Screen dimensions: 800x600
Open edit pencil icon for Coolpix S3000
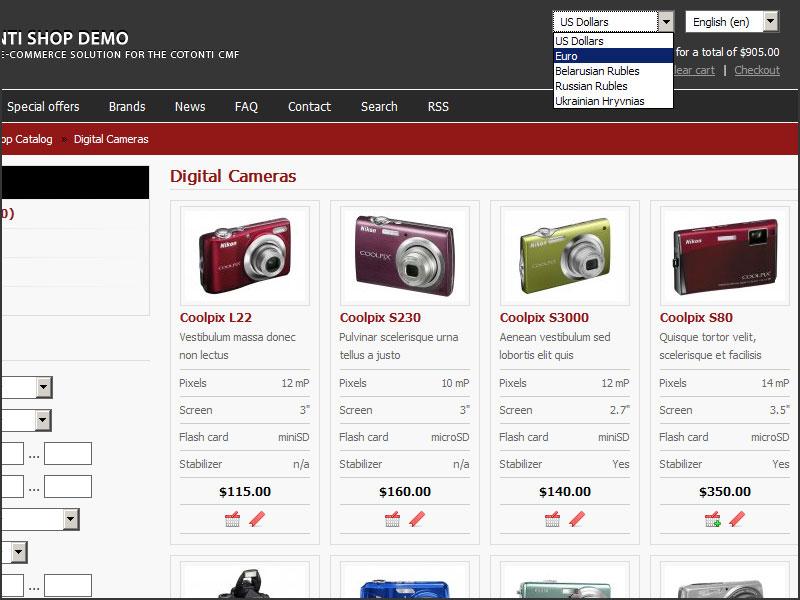[x=577, y=519]
